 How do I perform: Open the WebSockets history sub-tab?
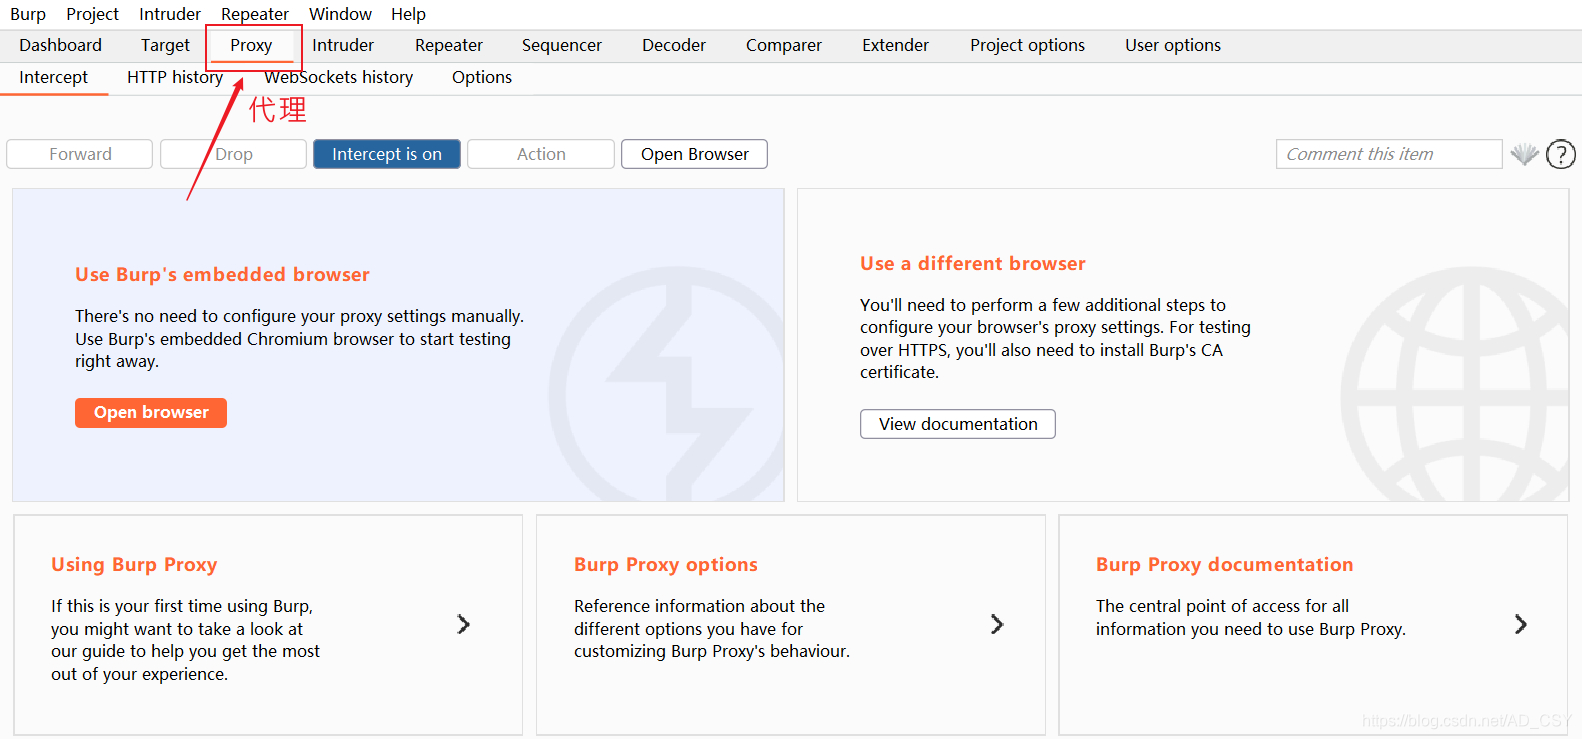[339, 77]
